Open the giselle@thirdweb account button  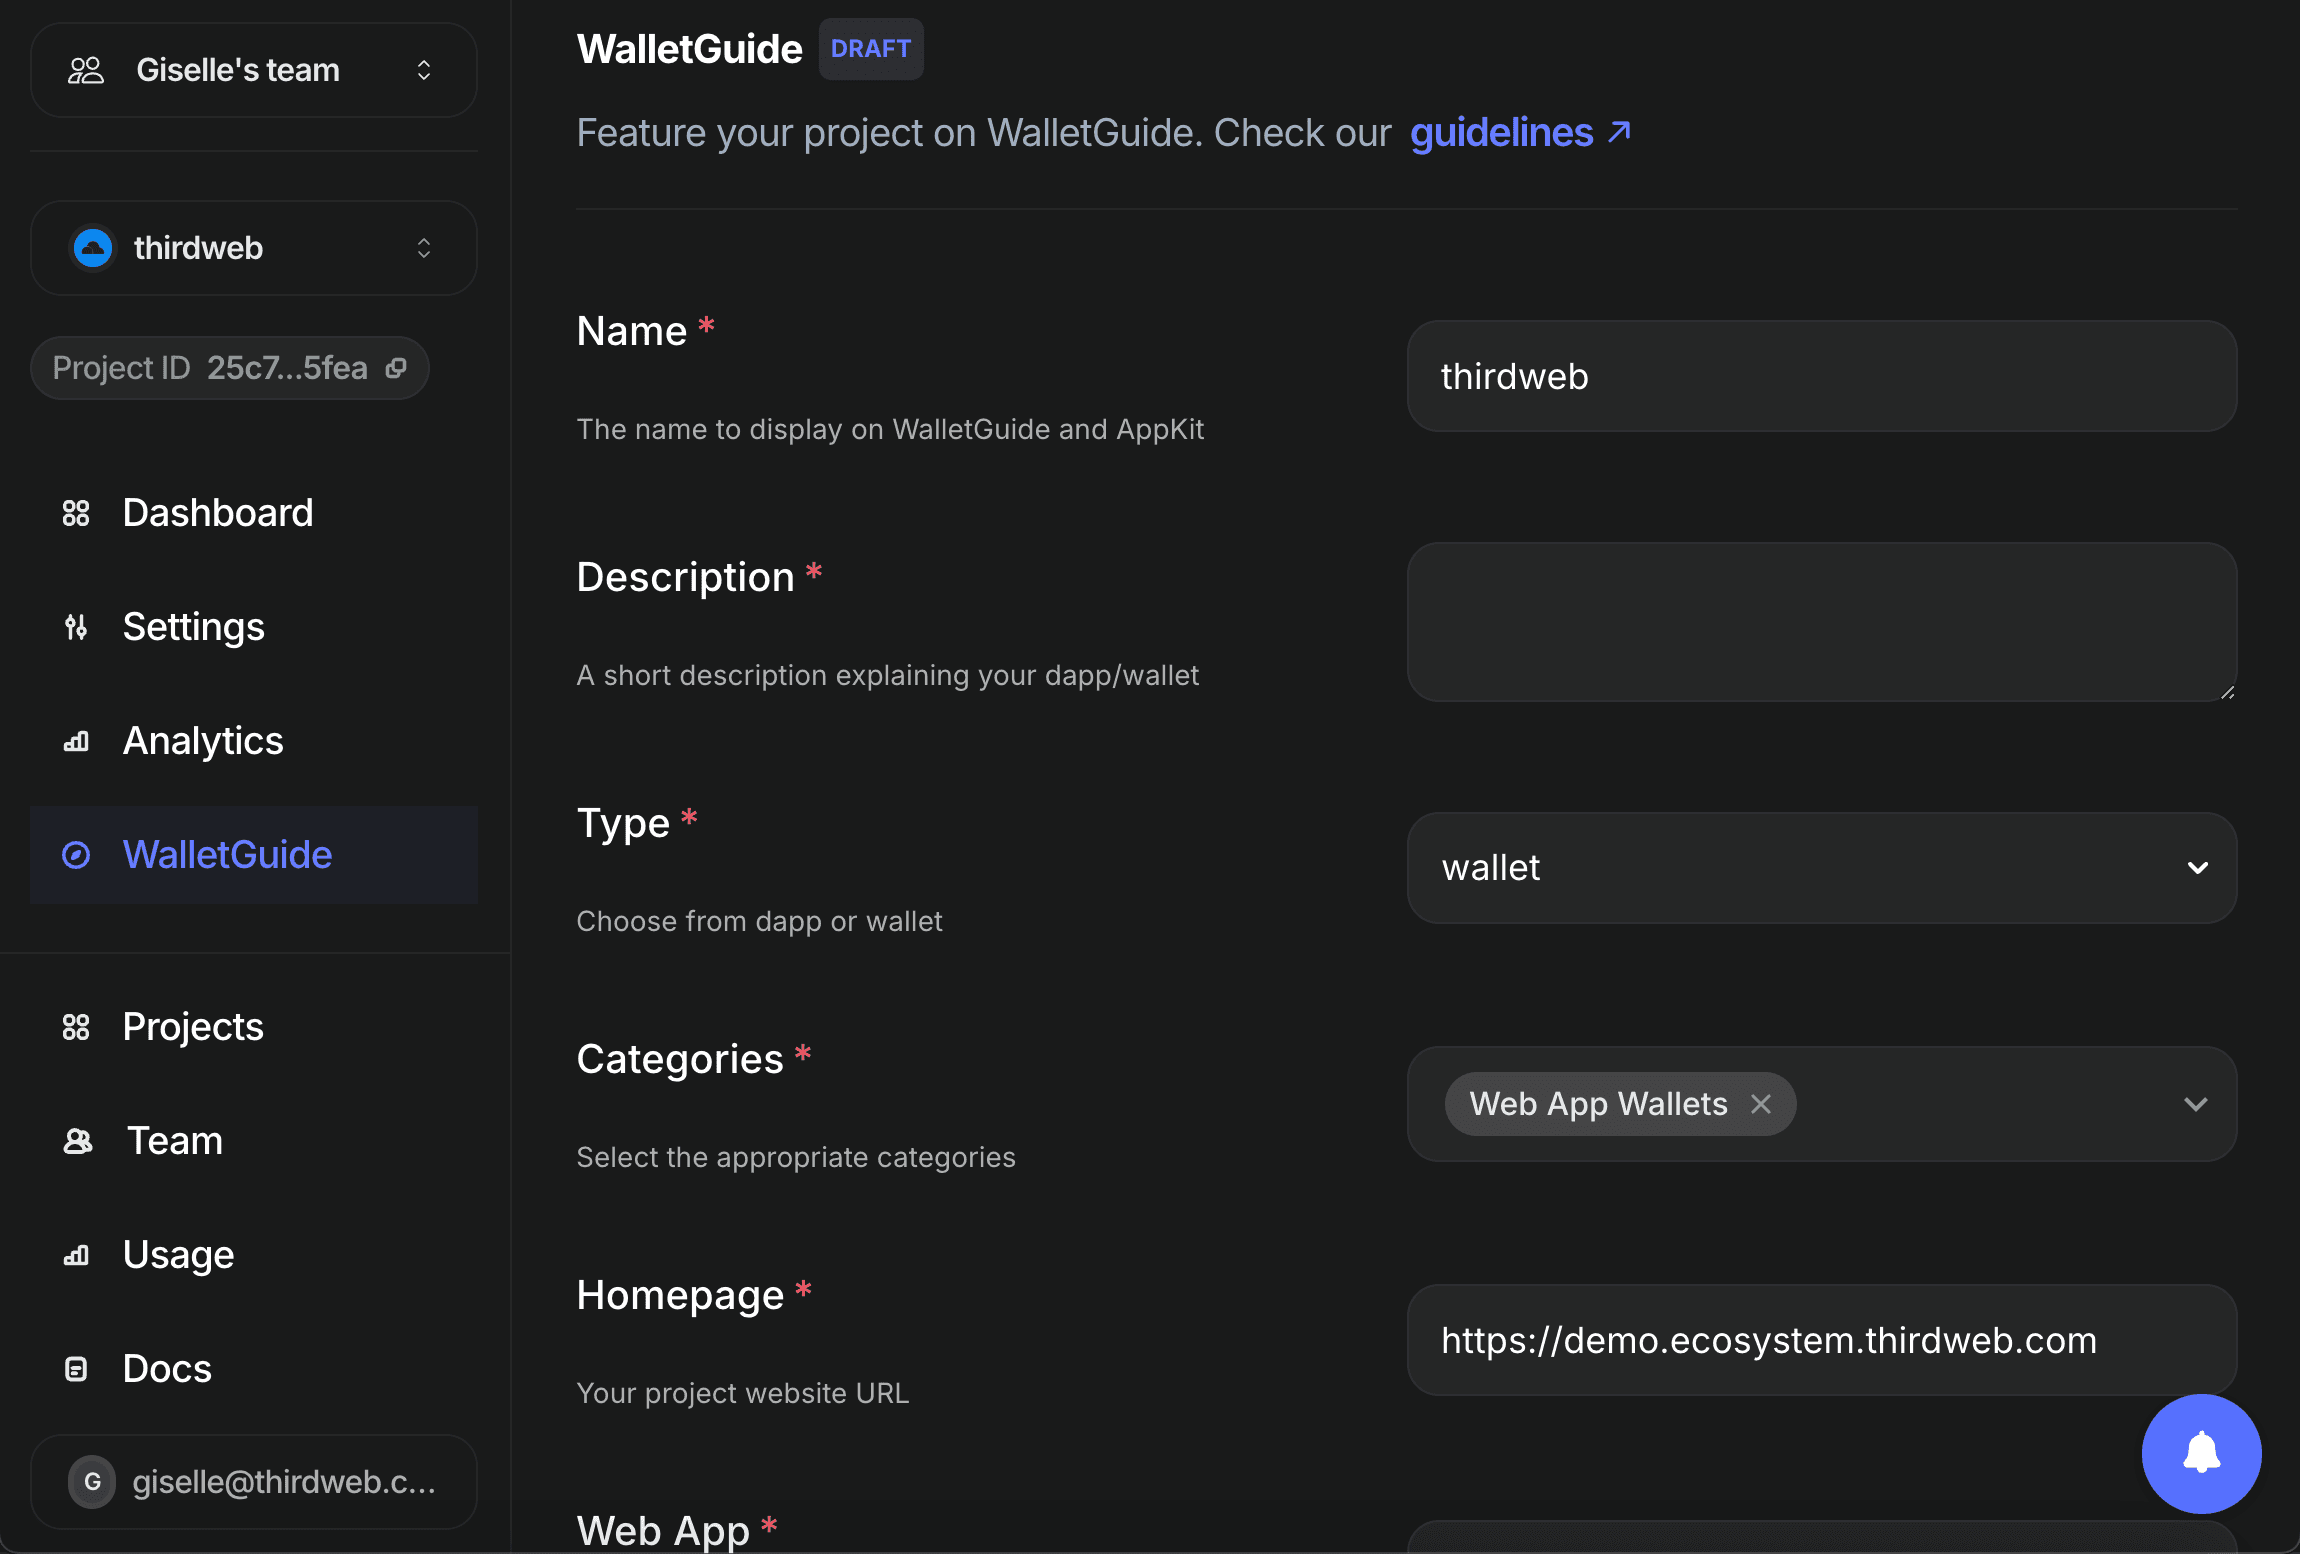click(254, 1481)
